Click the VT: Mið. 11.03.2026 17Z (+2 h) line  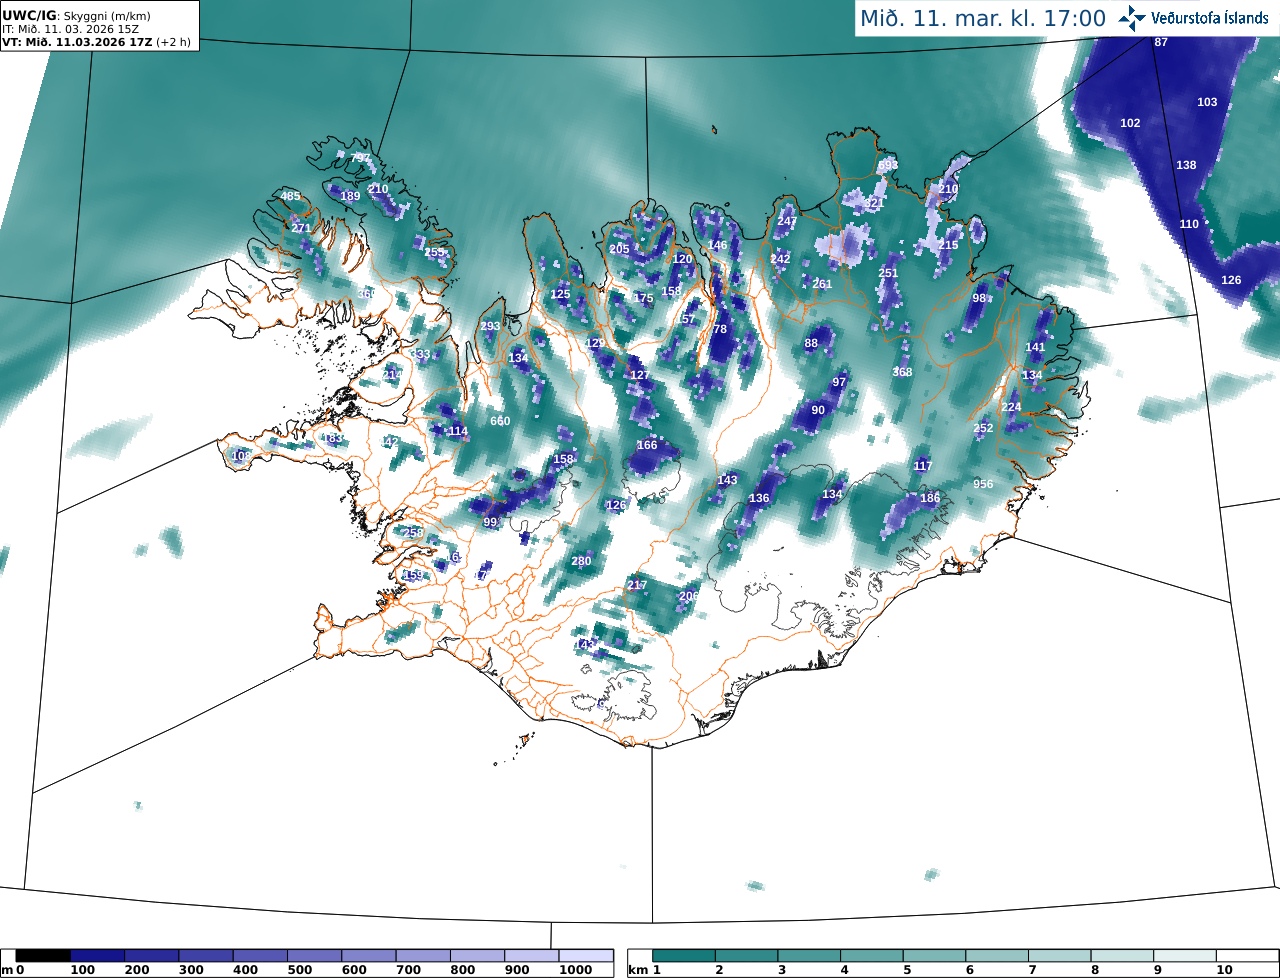[x=96, y=42]
